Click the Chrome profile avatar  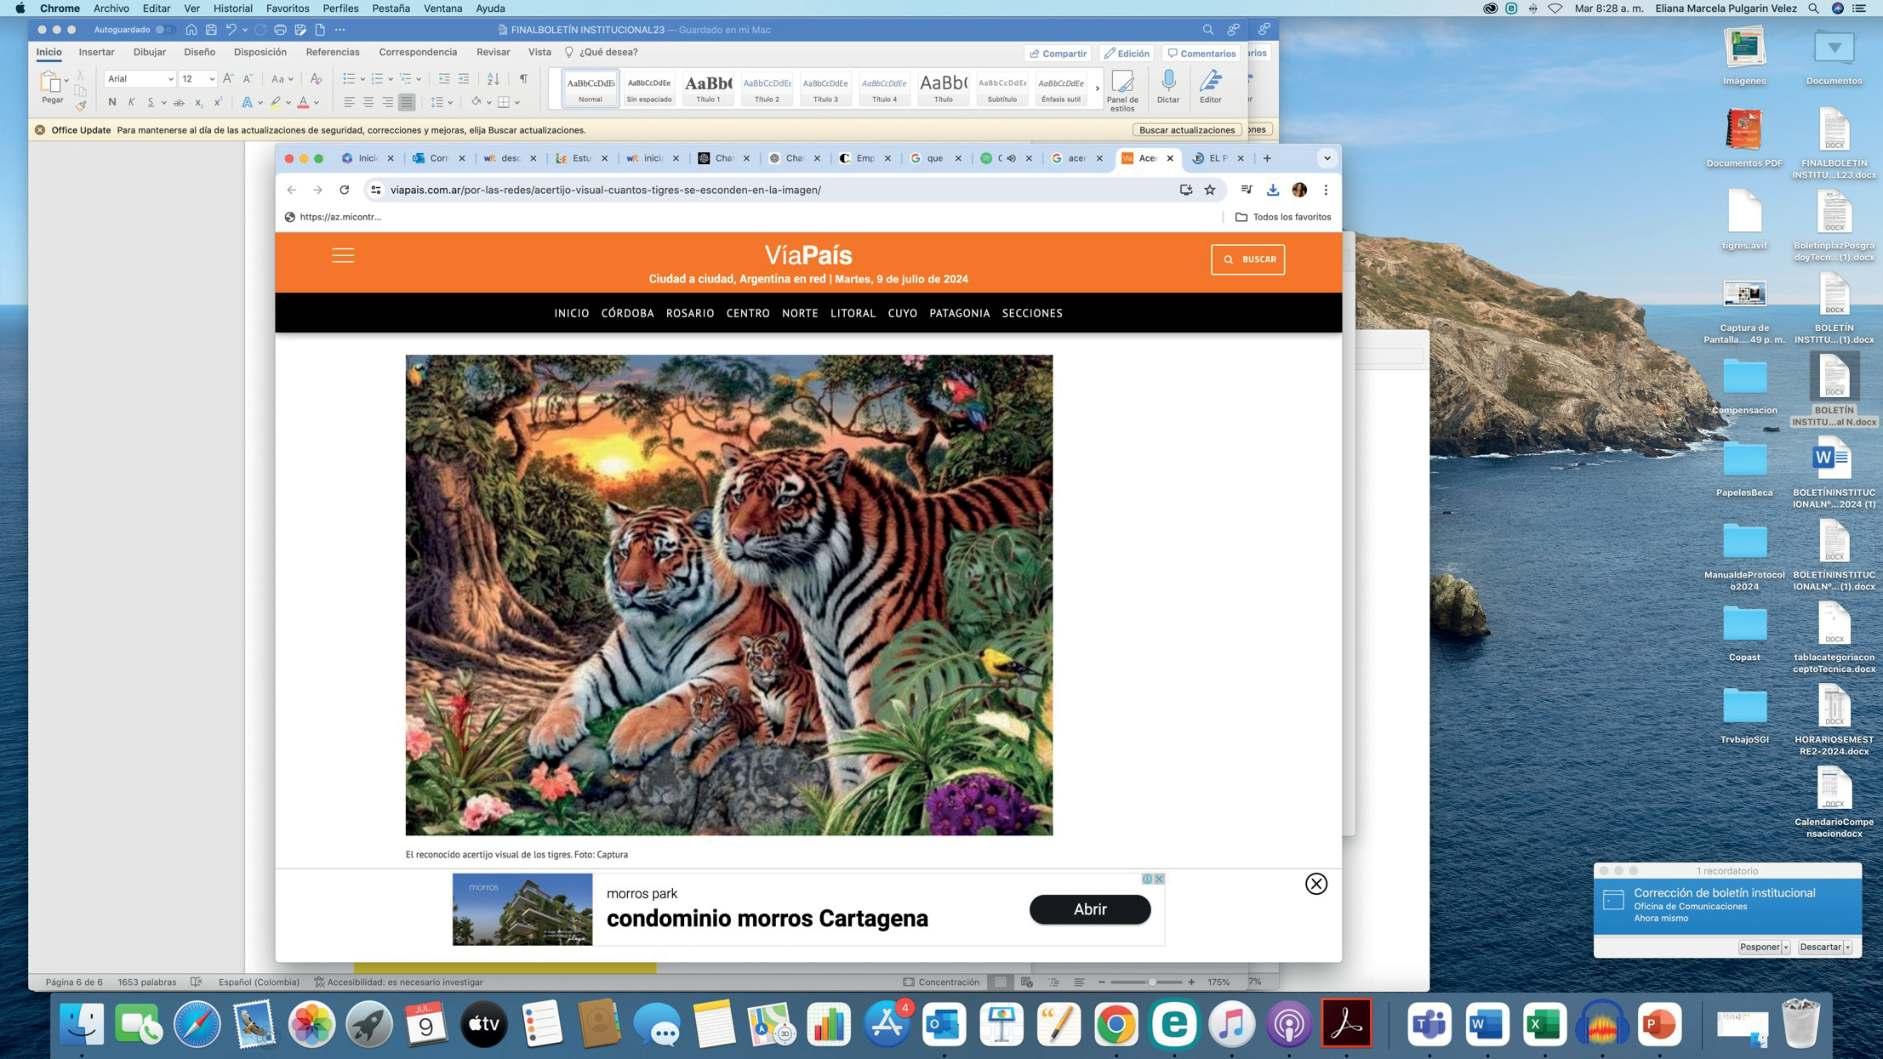coord(1299,190)
